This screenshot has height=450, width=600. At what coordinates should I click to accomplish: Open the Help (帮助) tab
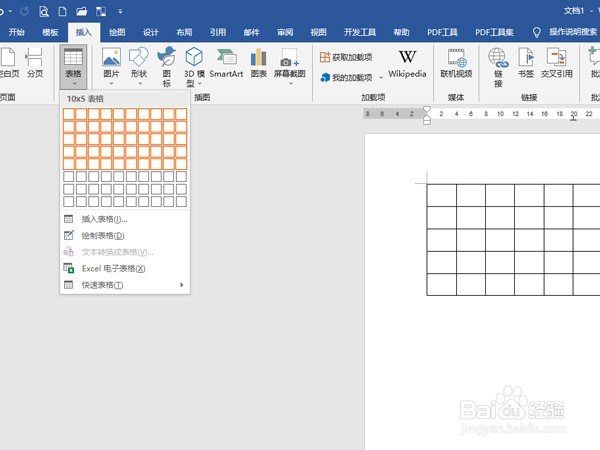coord(401,32)
